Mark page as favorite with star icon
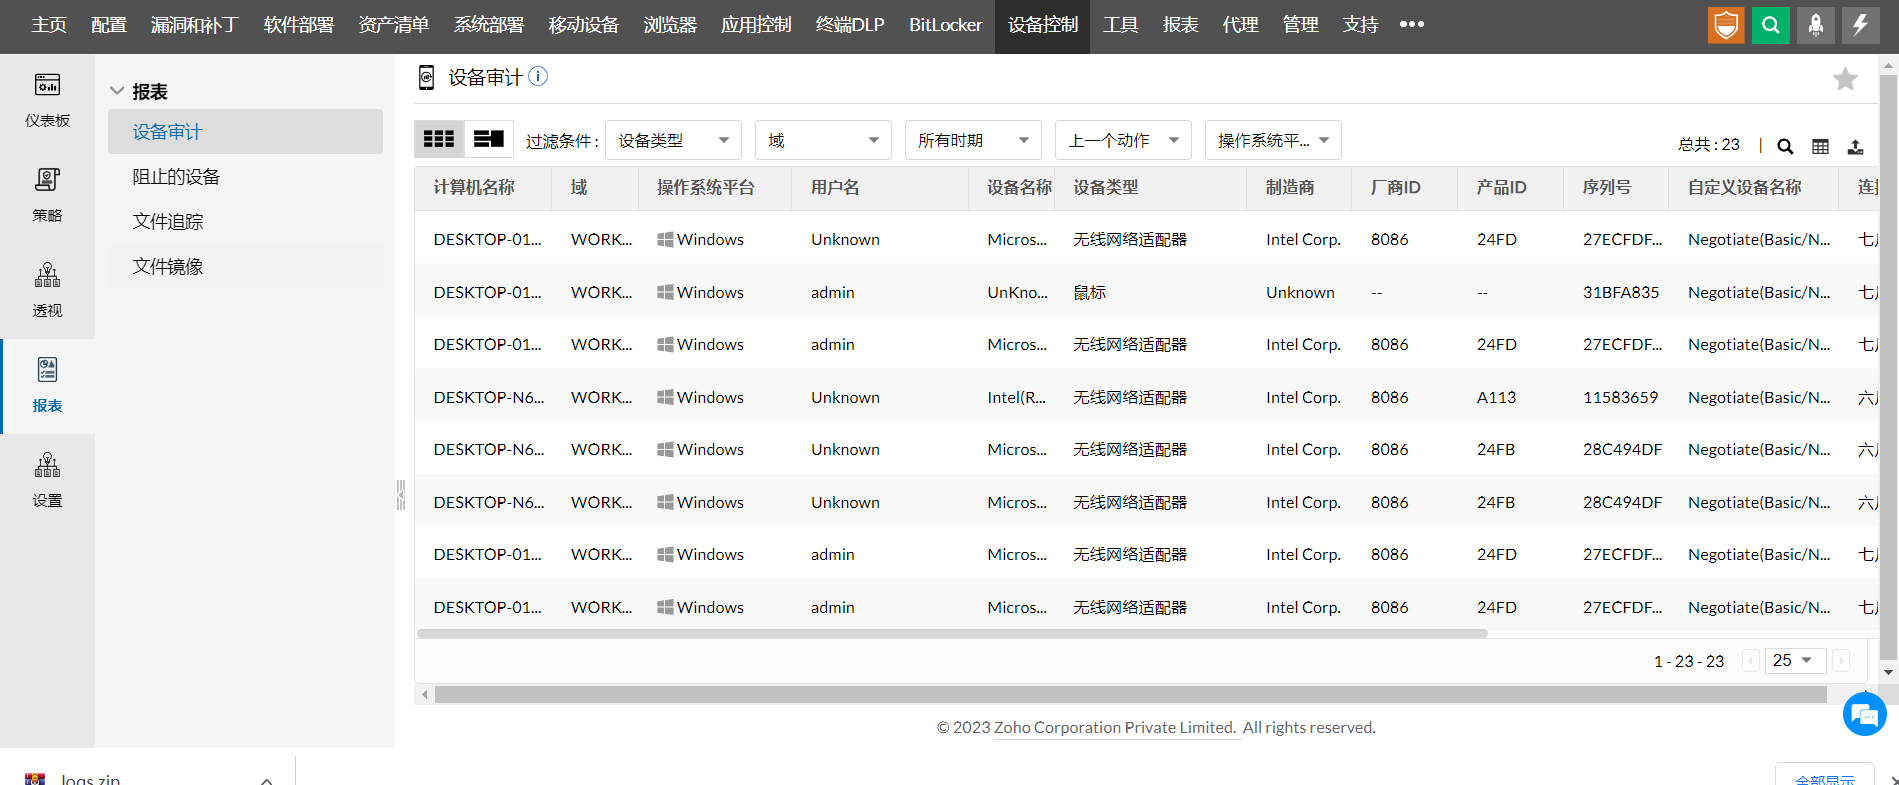 click(x=1845, y=79)
